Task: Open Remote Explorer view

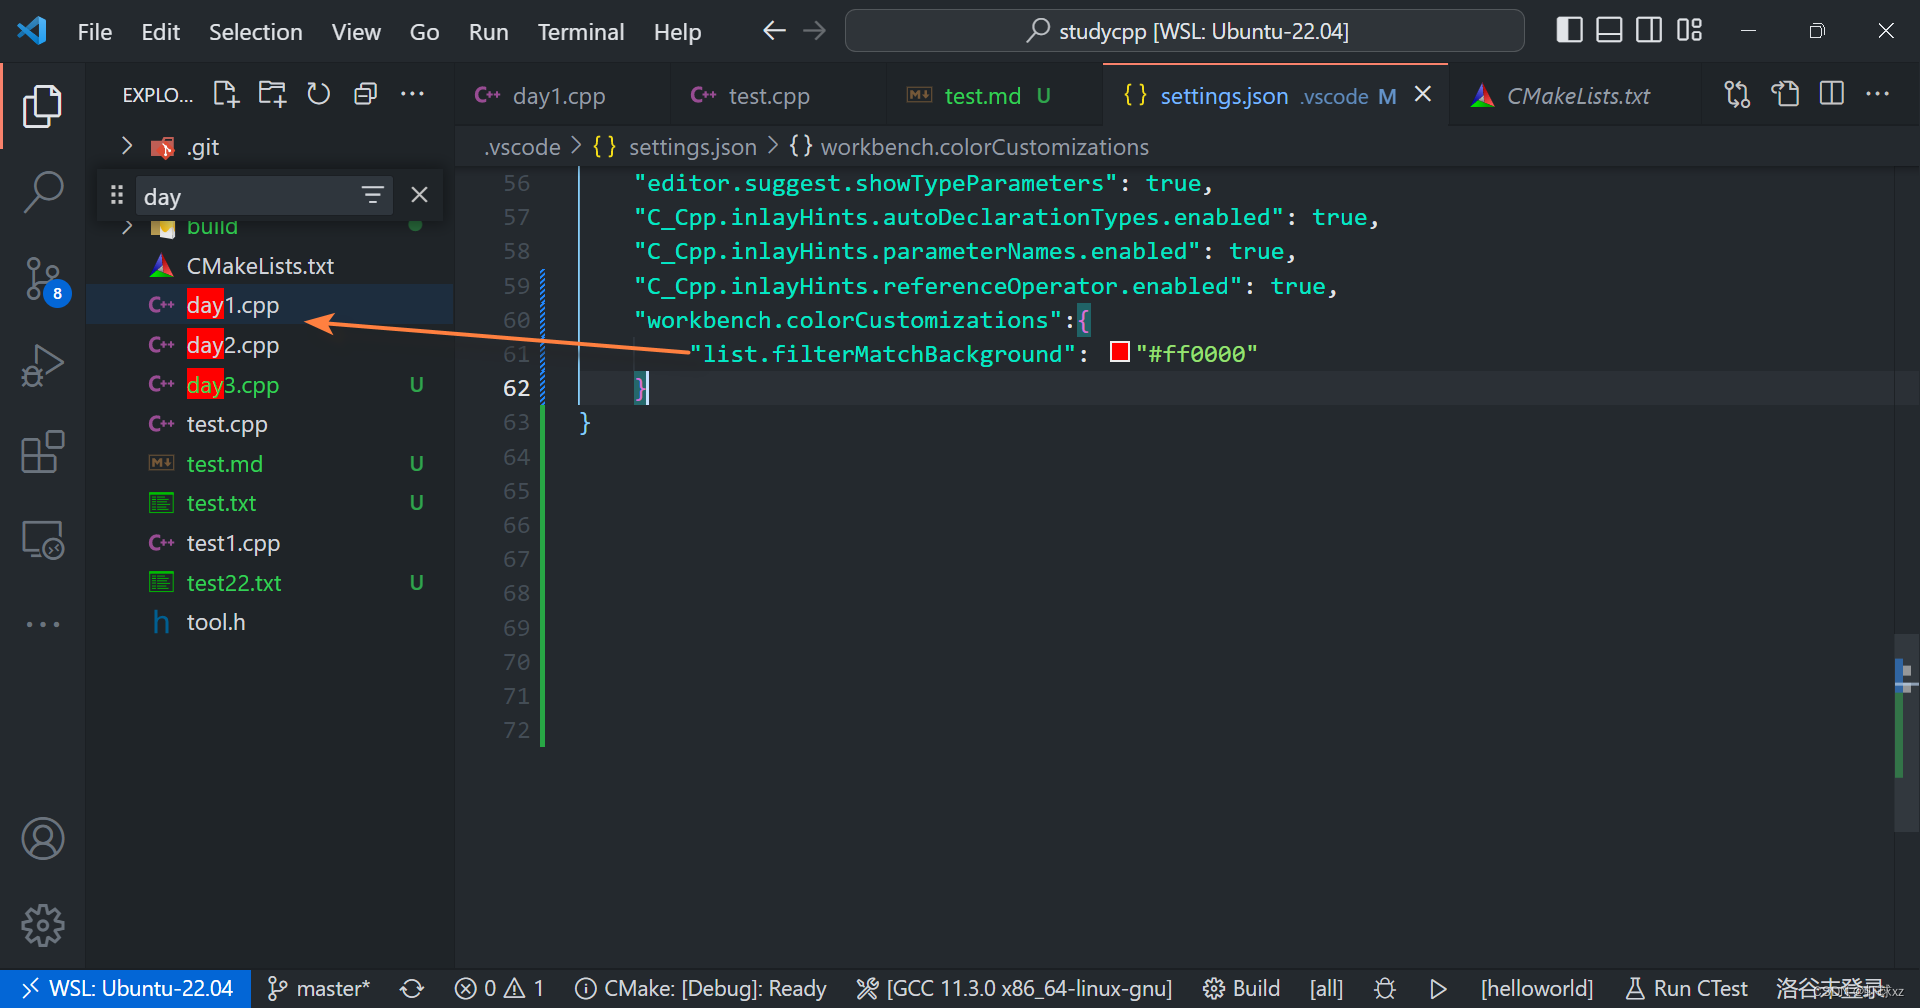Action: 42,540
